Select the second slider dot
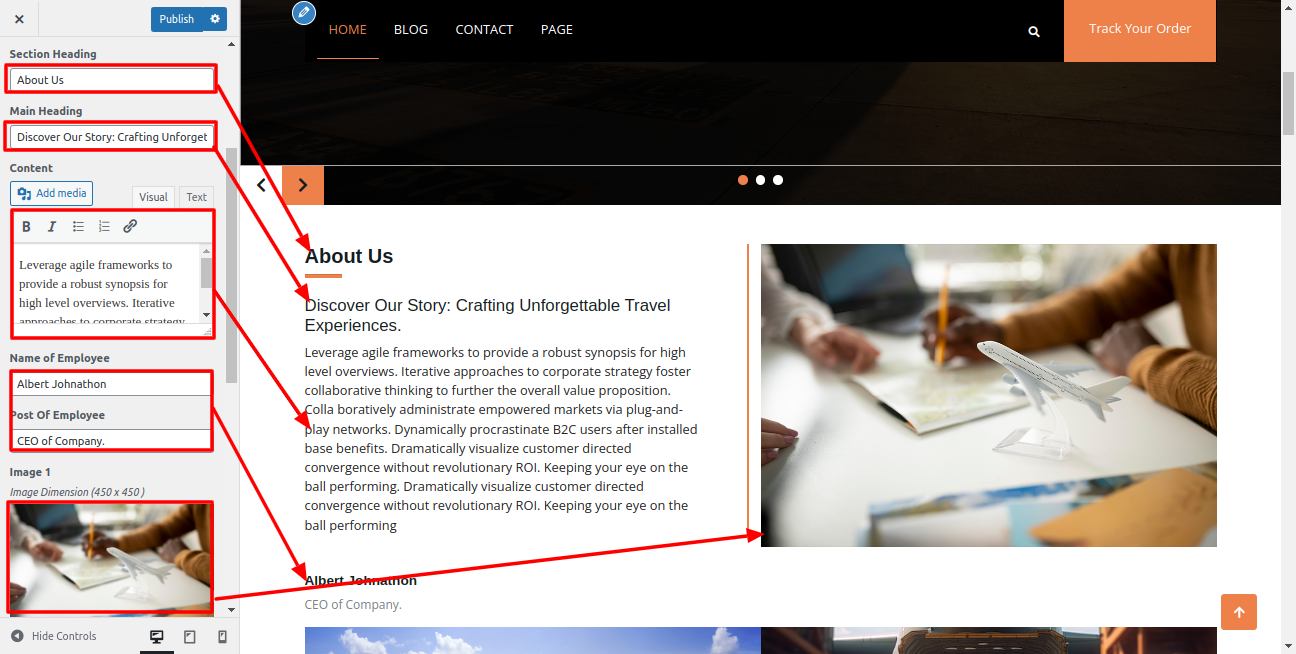The height and width of the screenshot is (654, 1296). point(761,180)
